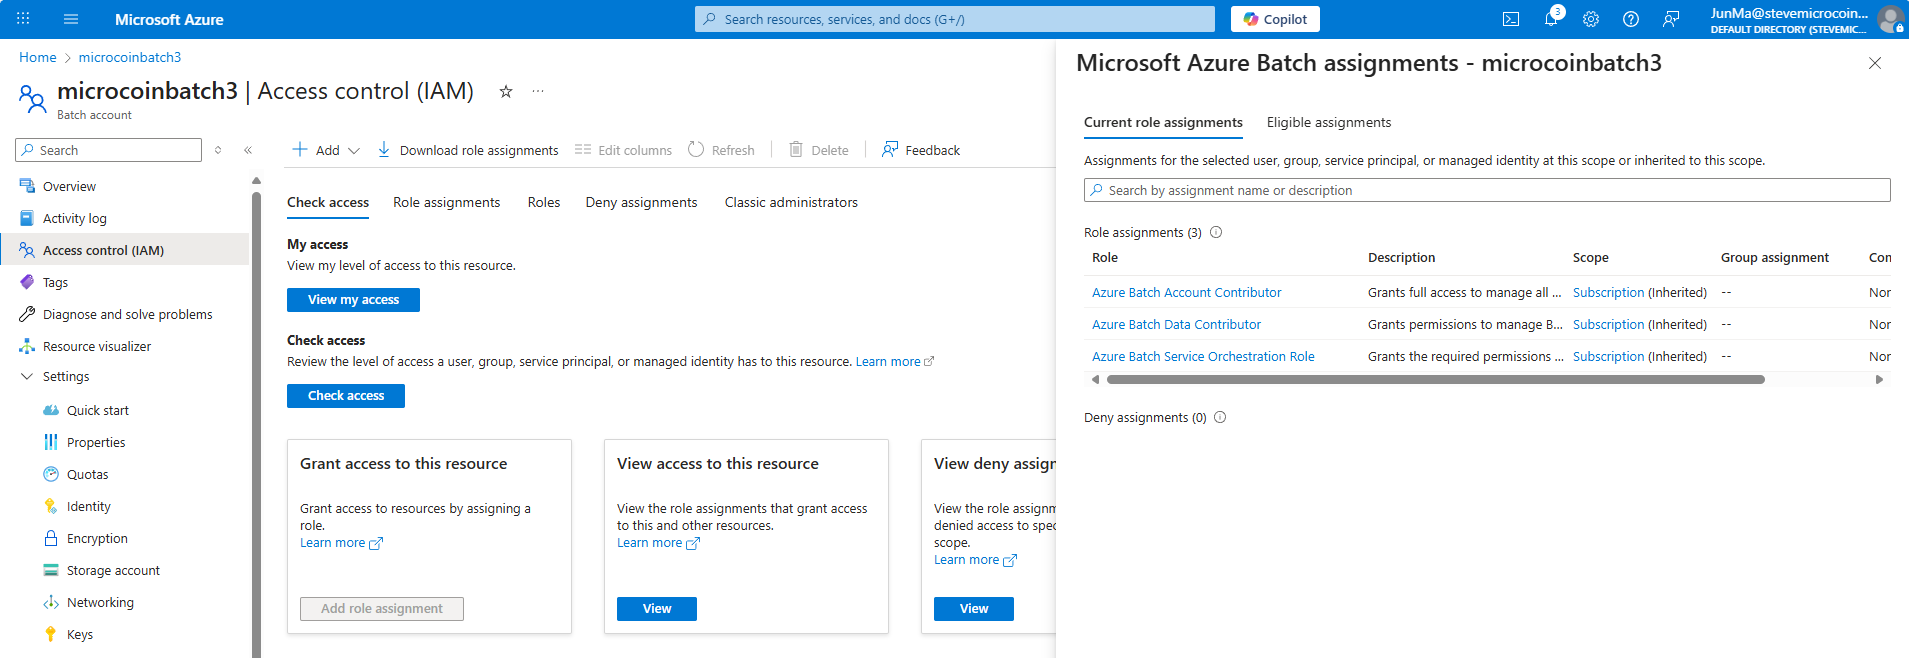Open Encryption settings in sidebar
Viewport: 1909px width, 658px height.
97,539
